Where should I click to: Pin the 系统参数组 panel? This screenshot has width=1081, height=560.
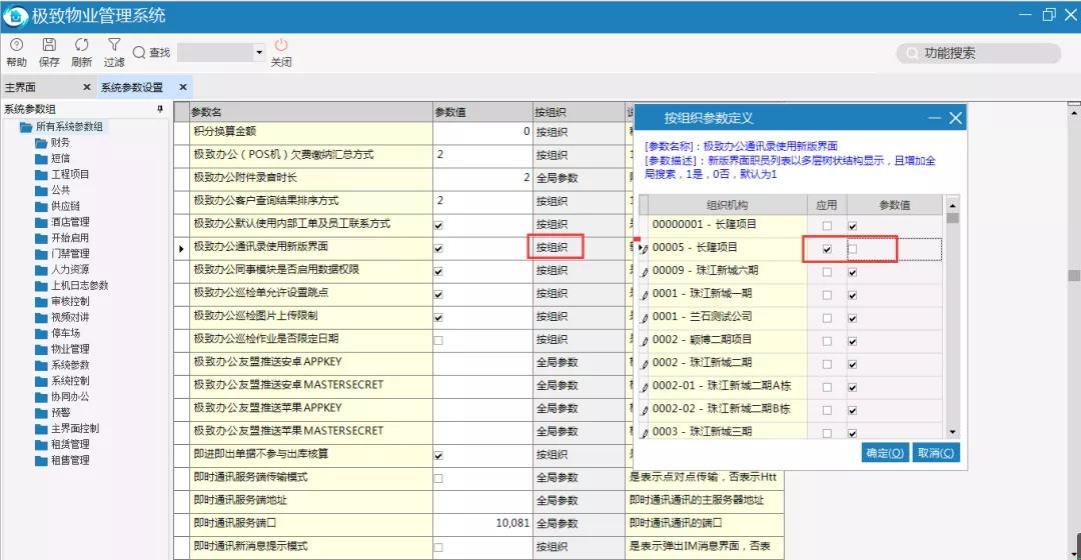click(161, 109)
